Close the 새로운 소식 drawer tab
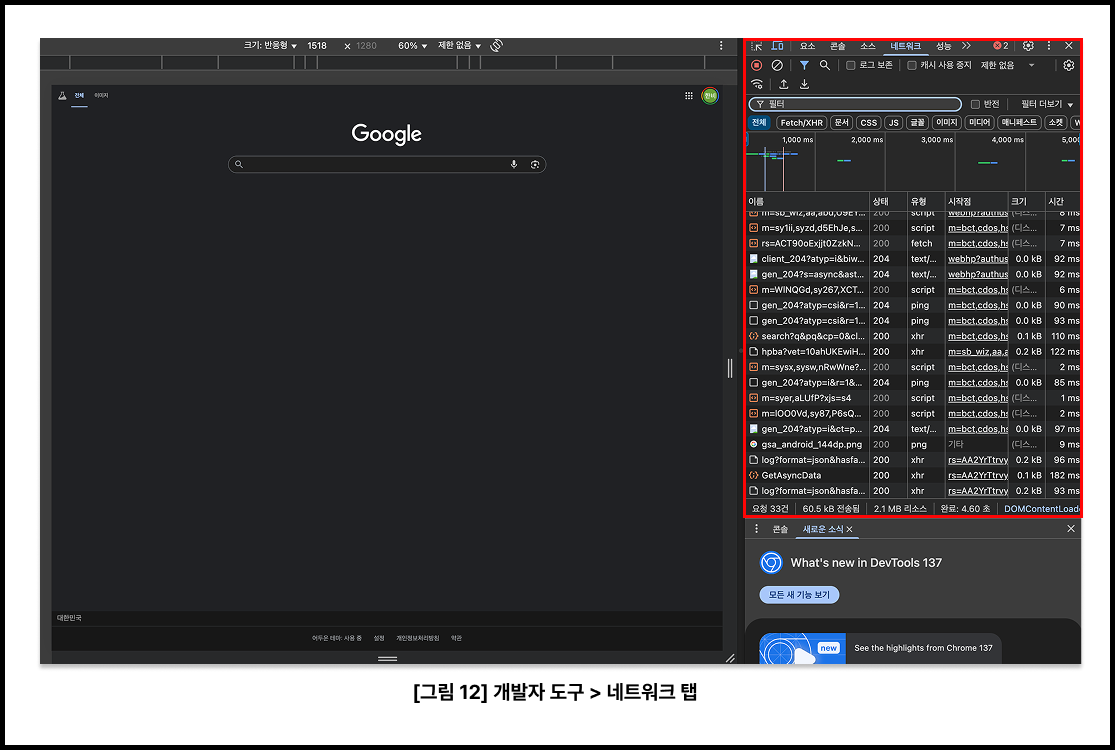Screen dimensions: 1115x750 pos(849,530)
